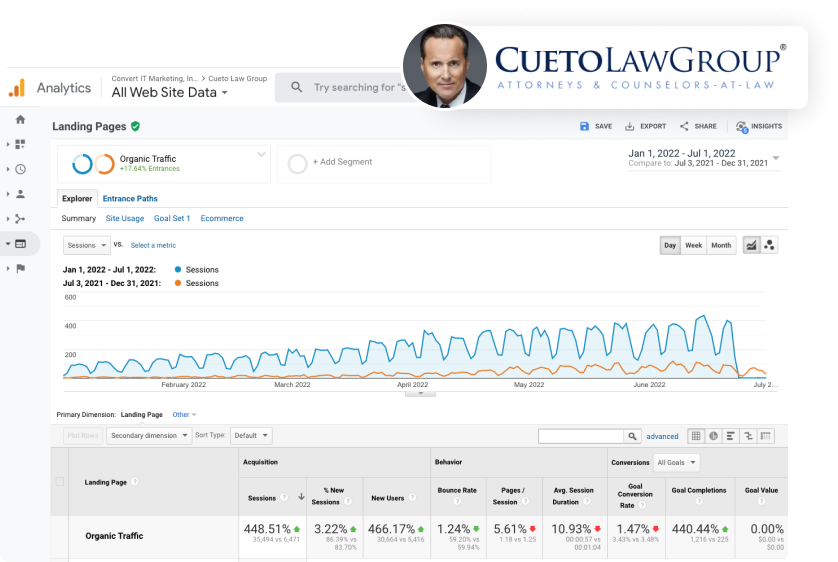Click the green verified shield beside Landing Pages
This screenshot has height=562, width=838.
coord(135,126)
